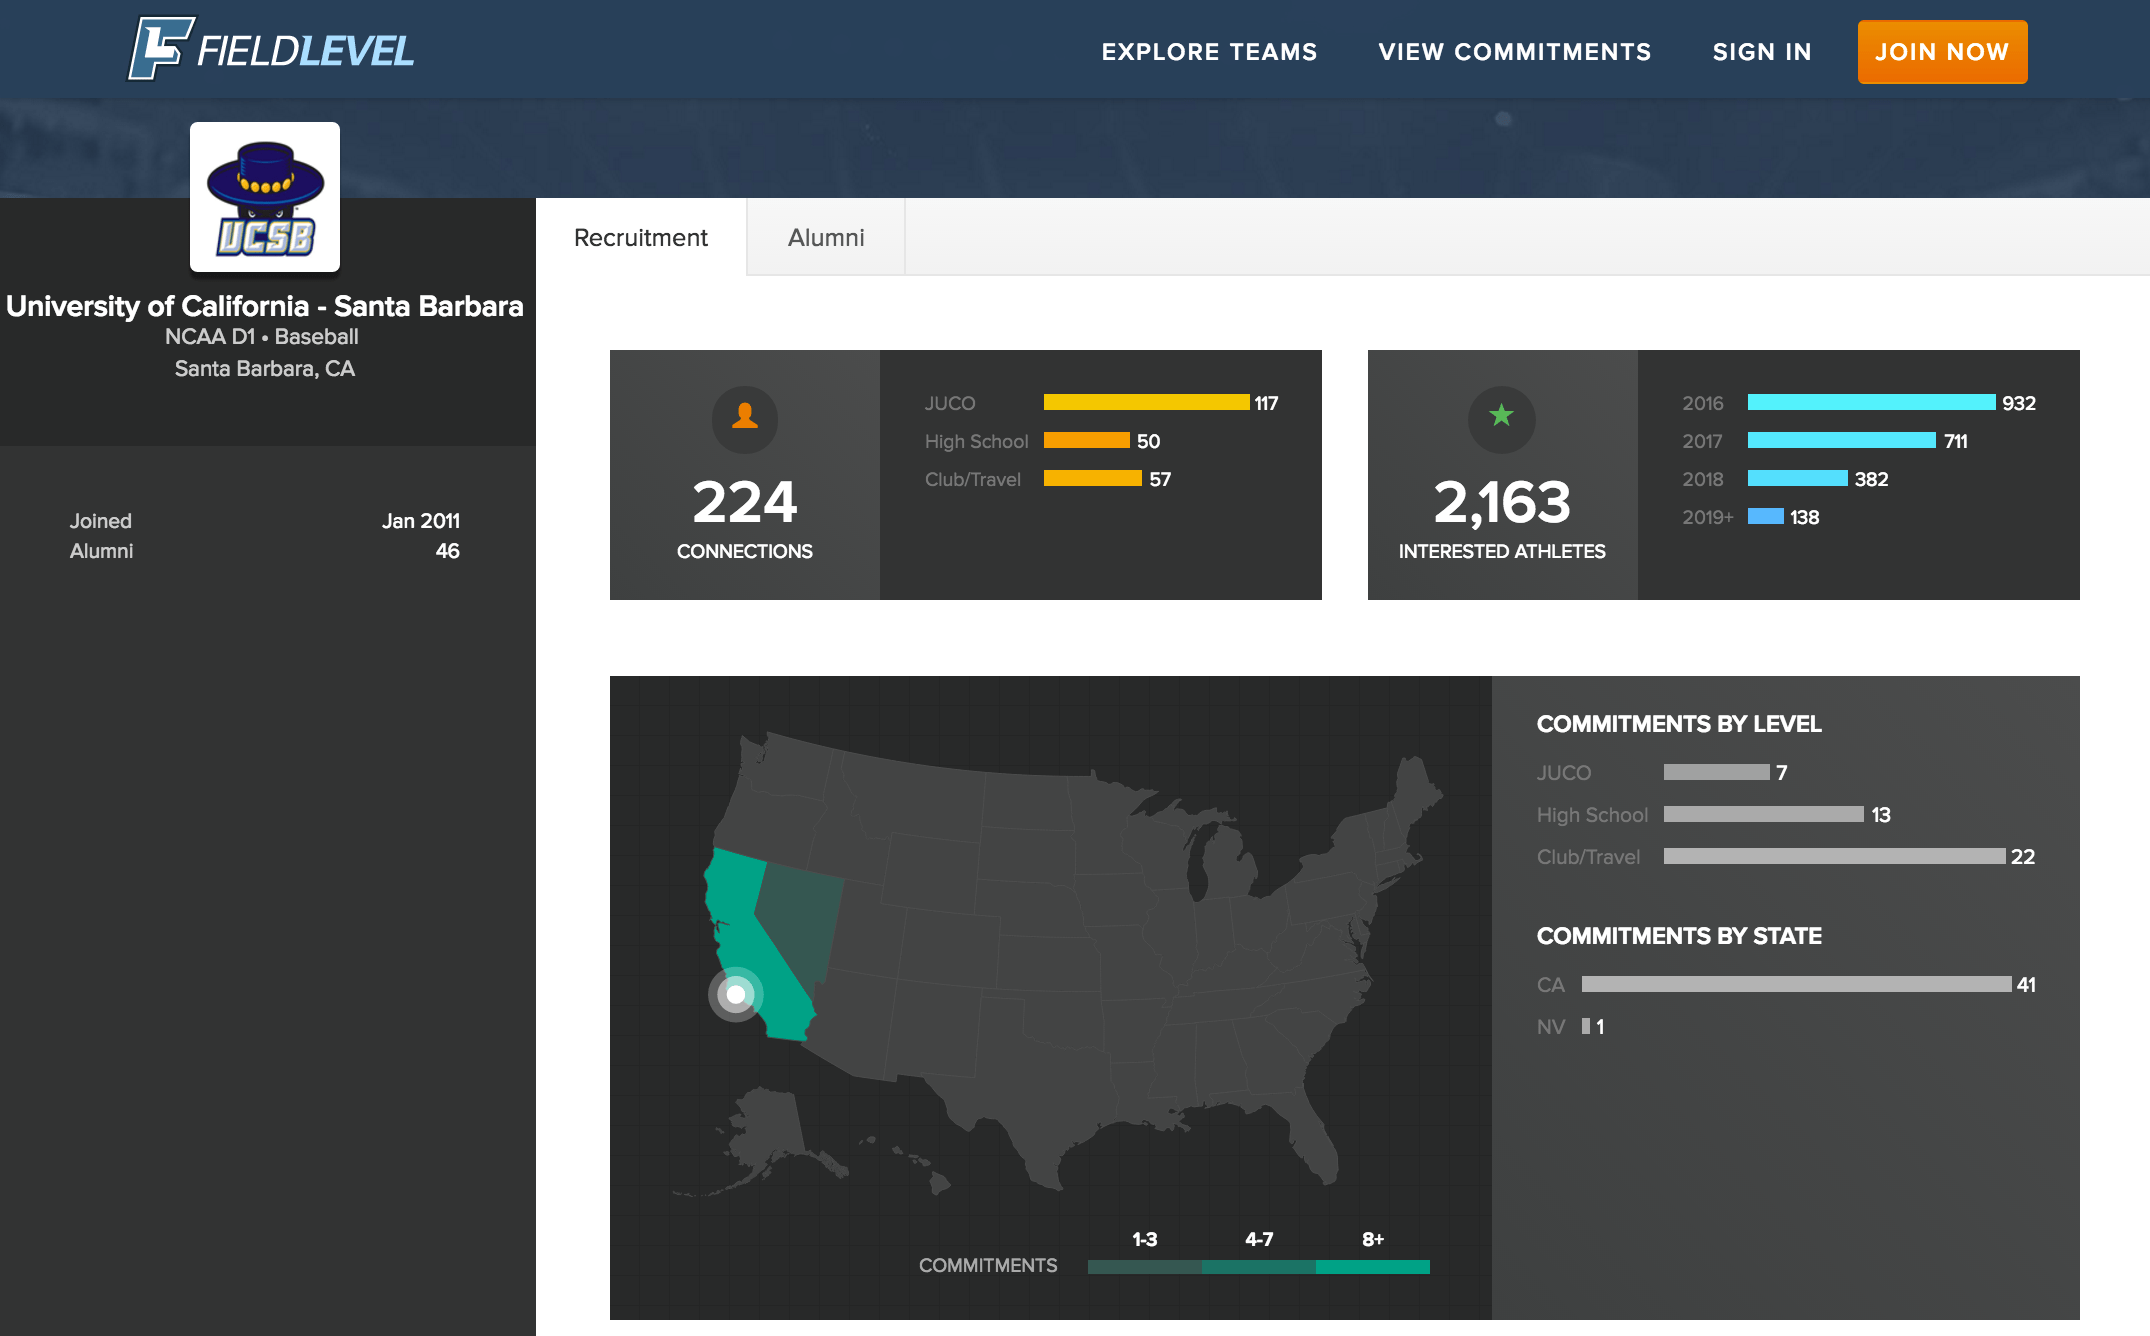The width and height of the screenshot is (2150, 1336).
Task: Click the 1-3 commitments legend swatch
Action: coord(1145,1267)
